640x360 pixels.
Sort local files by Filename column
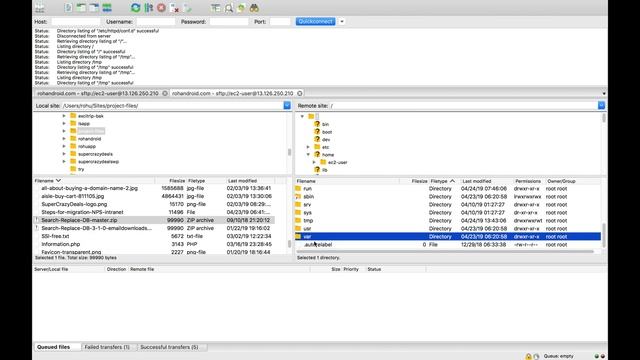click(x=94, y=180)
